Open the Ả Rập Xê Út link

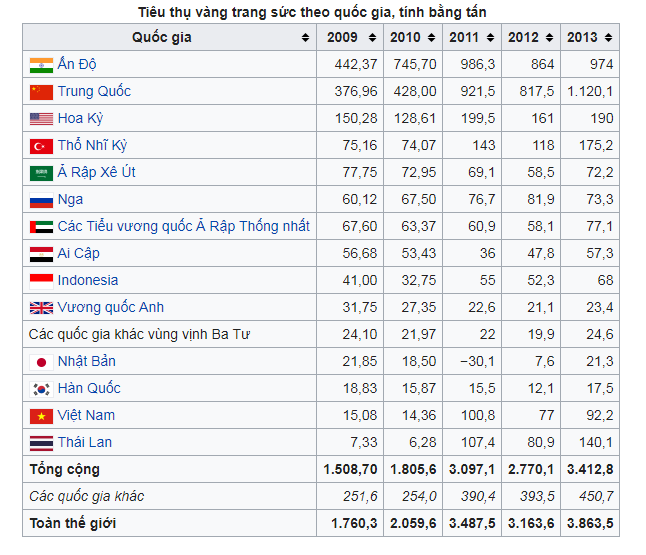[96, 172]
